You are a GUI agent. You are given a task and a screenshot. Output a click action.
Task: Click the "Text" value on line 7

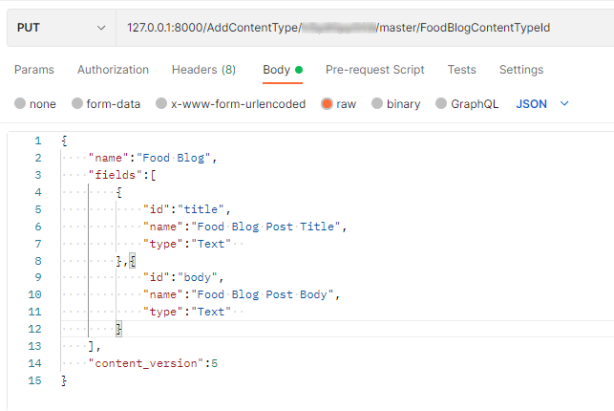point(211,244)
